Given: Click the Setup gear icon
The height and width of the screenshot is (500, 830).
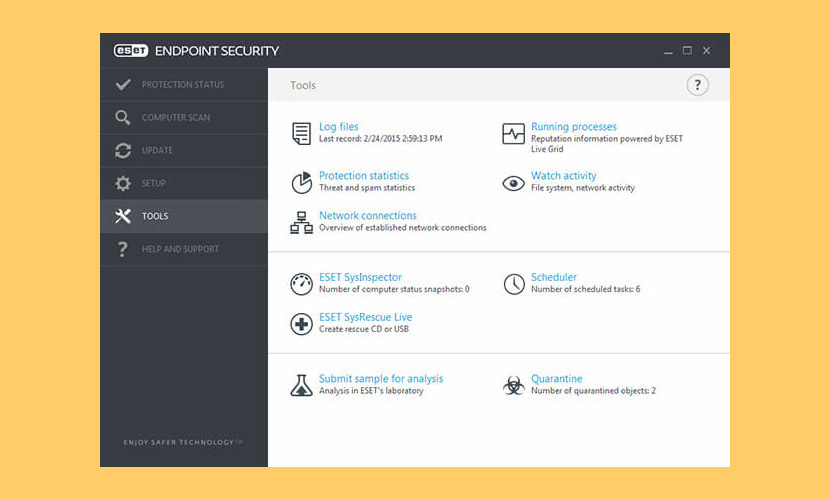Looking at the screenshot, I should 123,183.
